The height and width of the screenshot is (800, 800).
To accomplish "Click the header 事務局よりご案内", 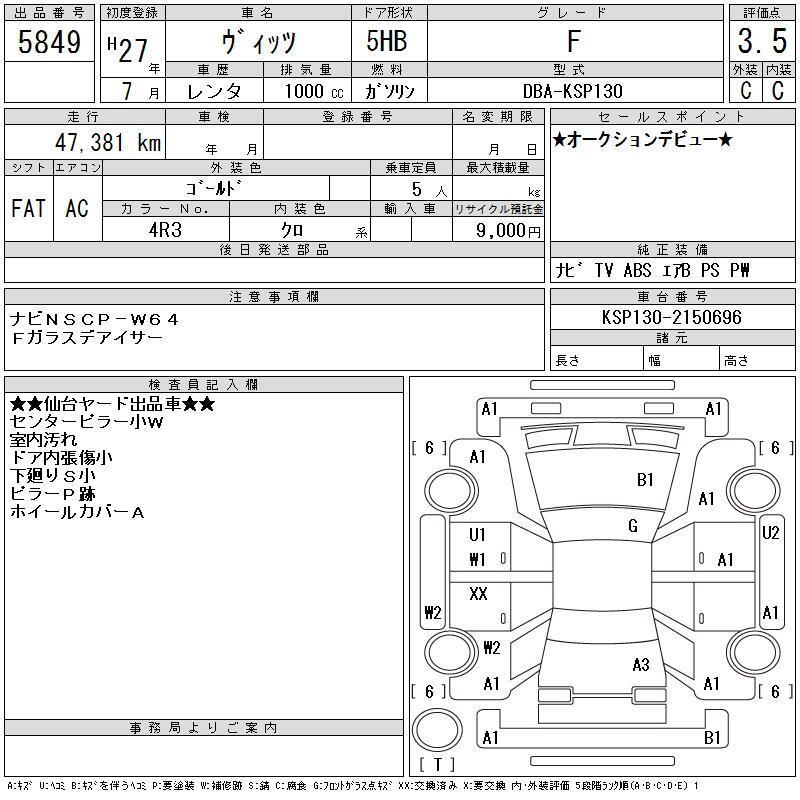I will (x=203, y=728).
